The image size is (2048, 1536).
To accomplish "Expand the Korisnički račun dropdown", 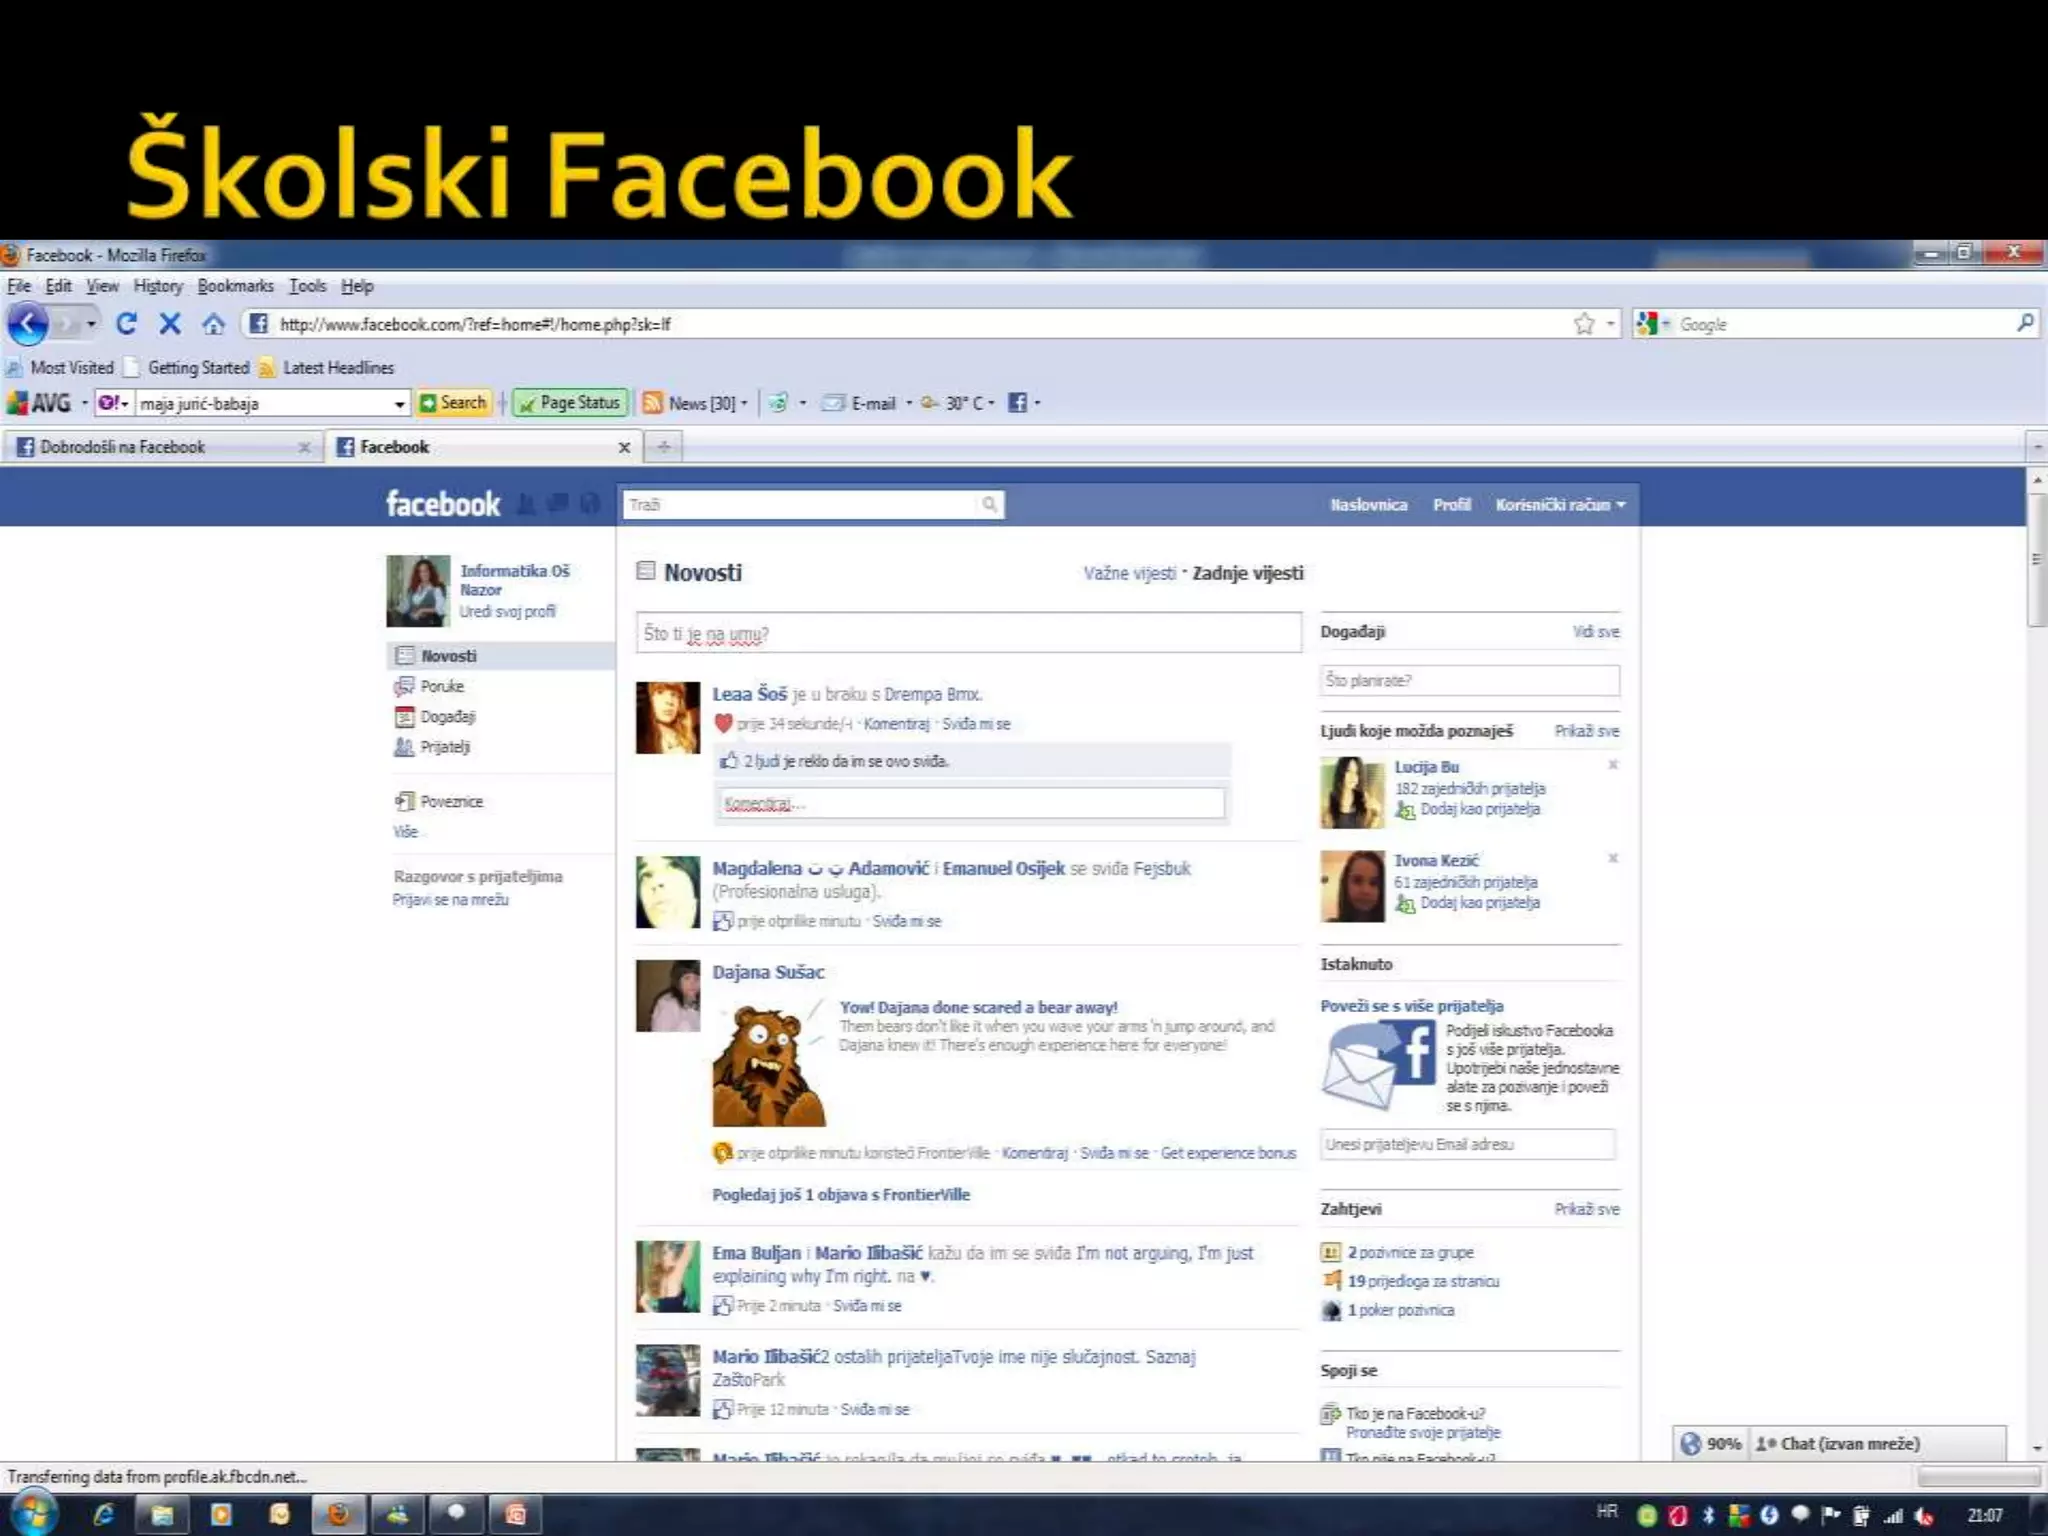I will [1560, 505].
